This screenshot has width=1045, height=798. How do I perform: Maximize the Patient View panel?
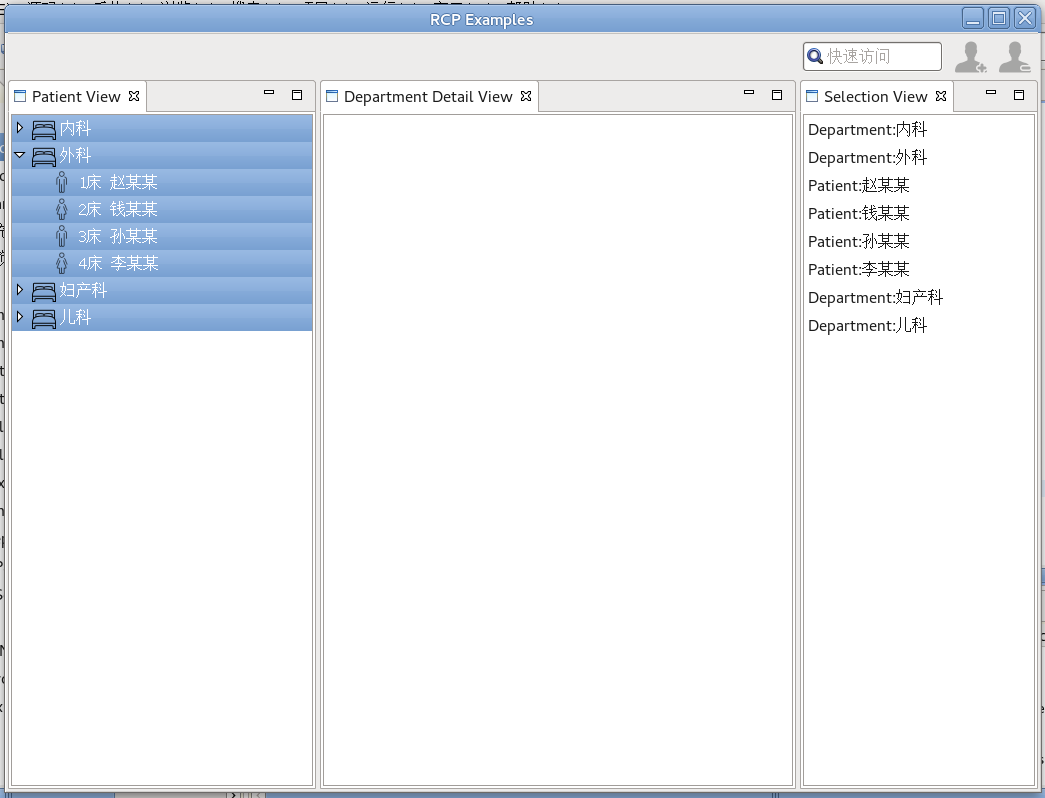pos(297,95)
